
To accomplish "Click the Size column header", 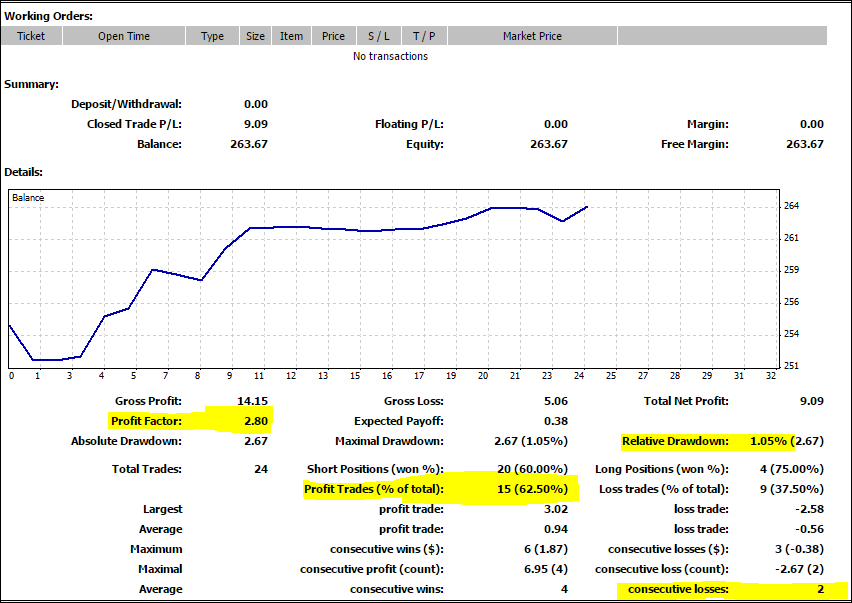I will click(x=256, y=36).
